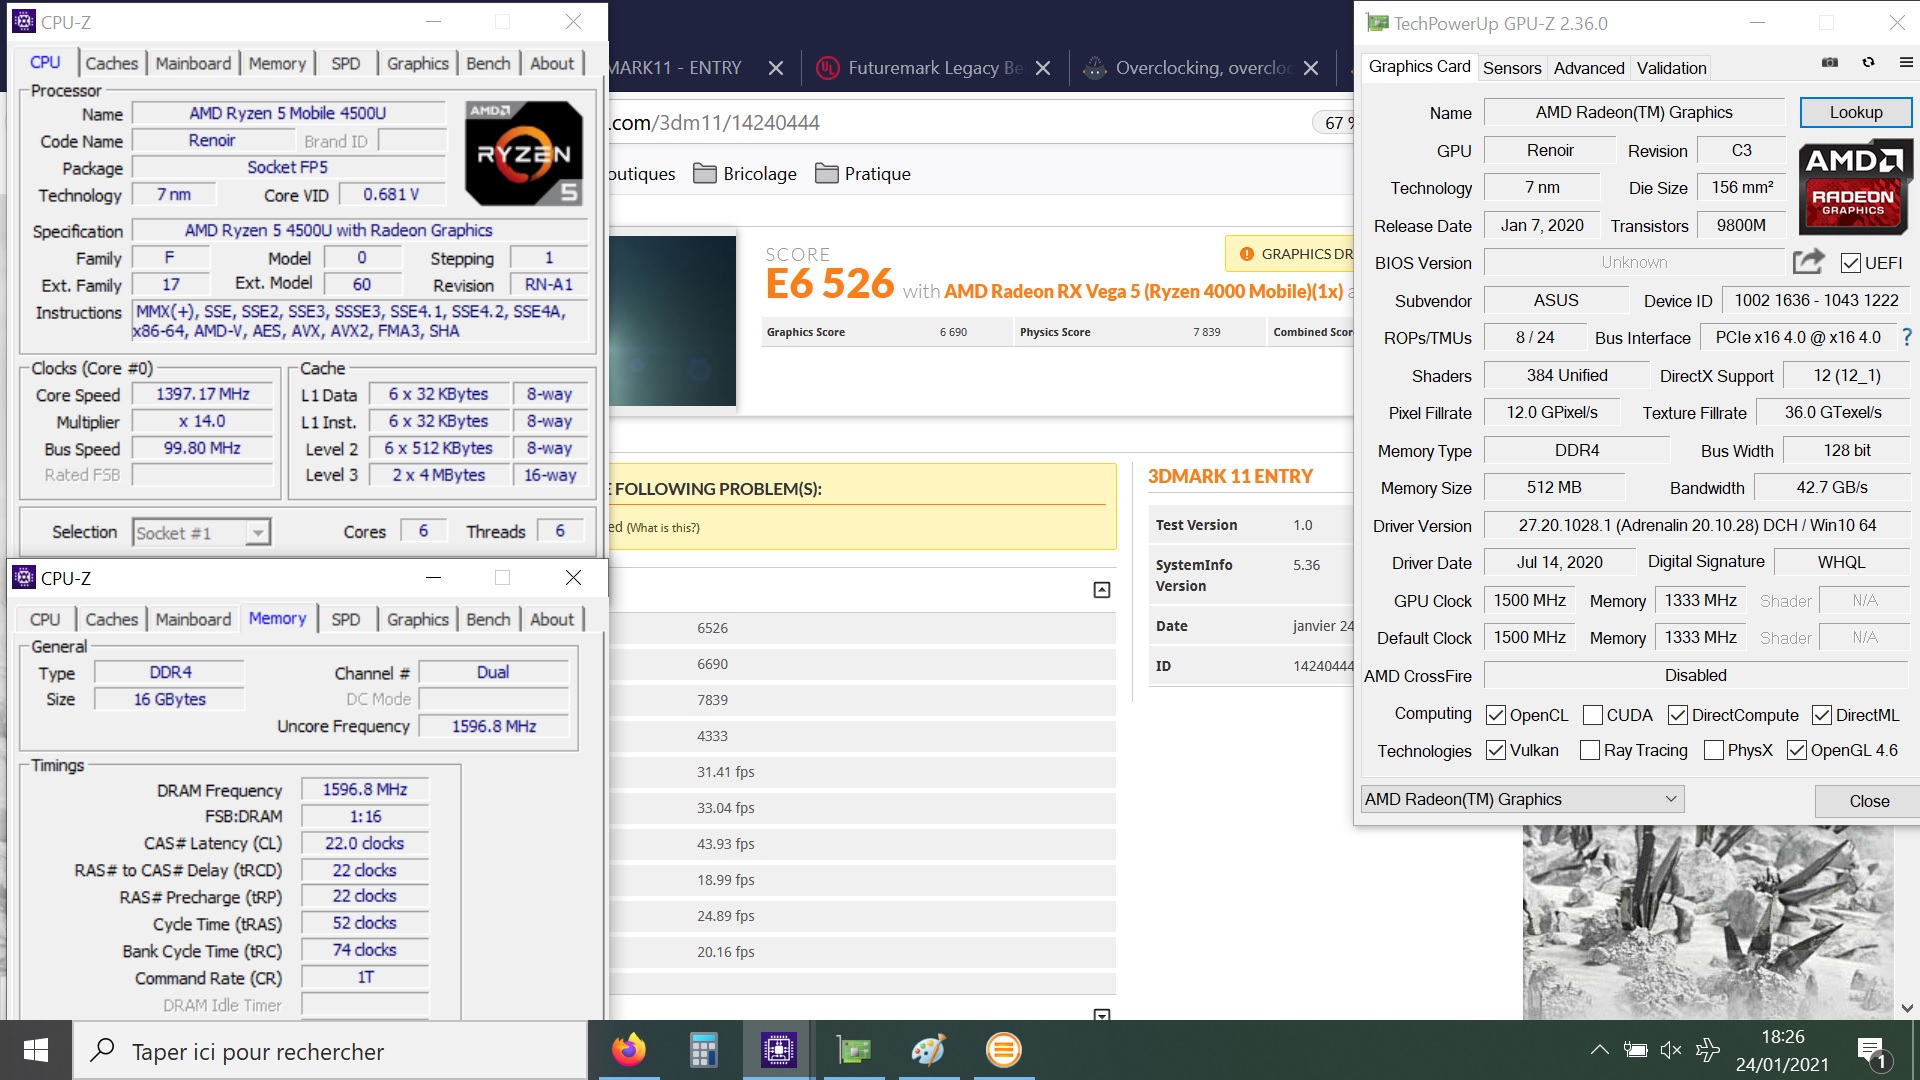Toggle DirectML checkbox
Image resolution: width=1920 pixels, height=1080 pixels.
coord(1822,715)
